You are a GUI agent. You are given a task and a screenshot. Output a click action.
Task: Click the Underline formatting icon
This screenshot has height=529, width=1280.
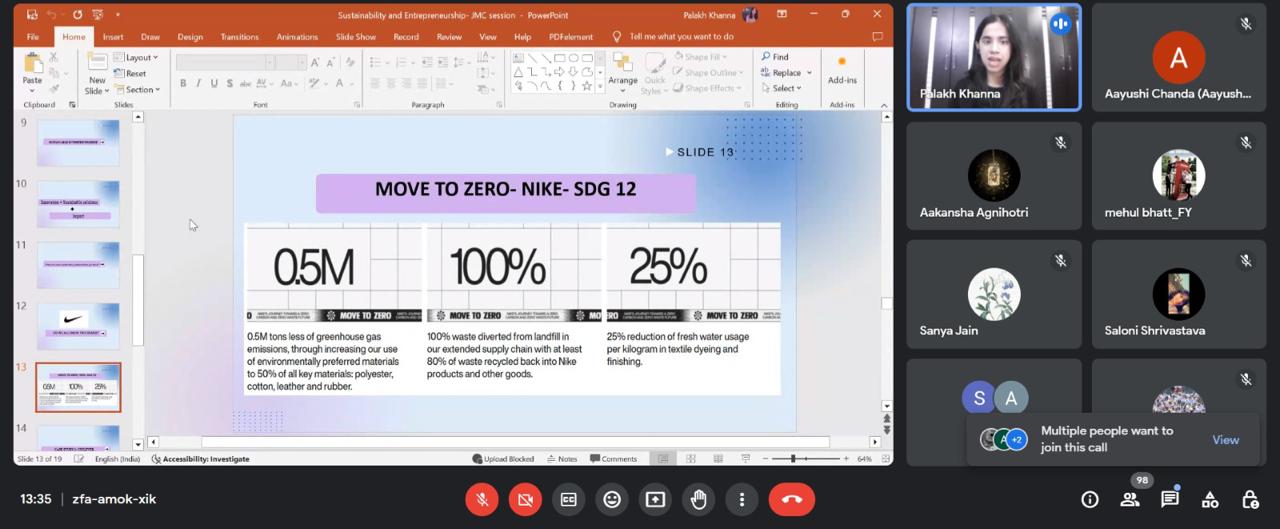tap(214, 84)
